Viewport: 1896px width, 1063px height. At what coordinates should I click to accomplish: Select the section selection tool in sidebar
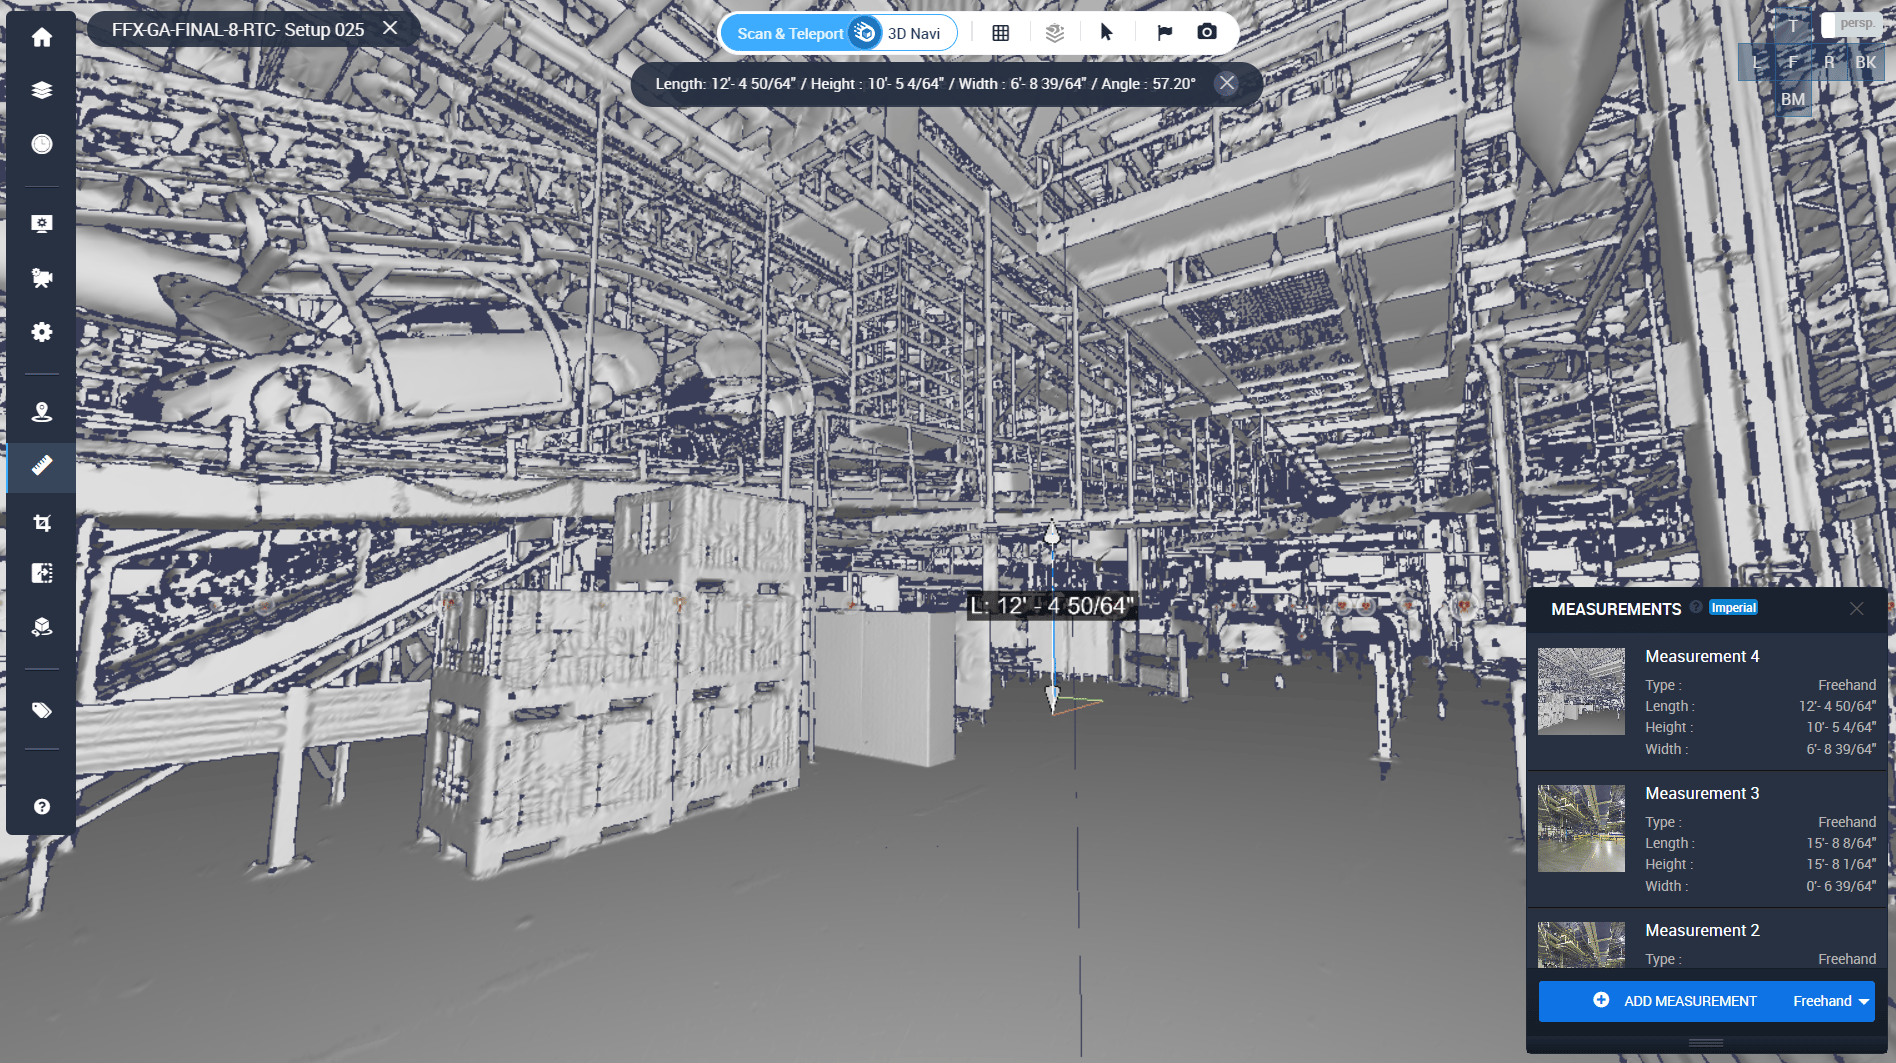tap(41, 573)
